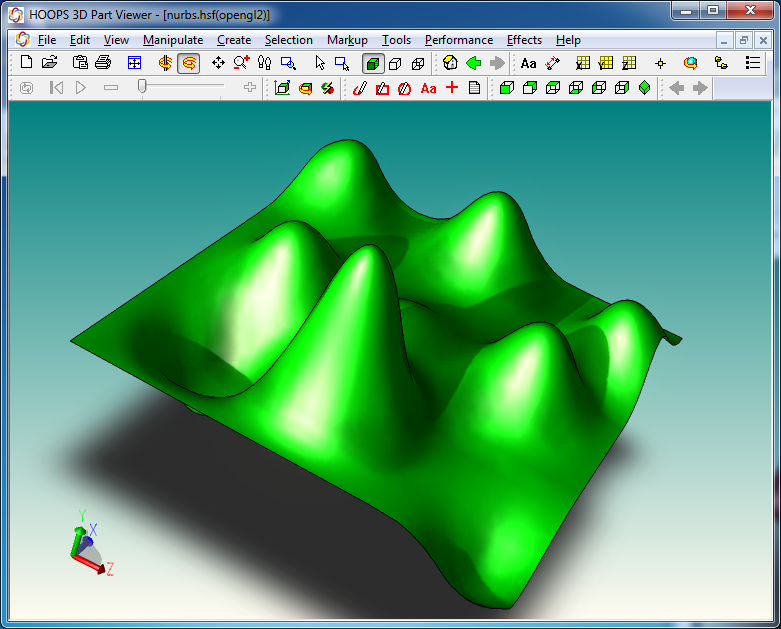The height and width of the screenshot is (629, 781).
Task: Switch to wireframe cube render mode
Action: click(x=418, y=63)
